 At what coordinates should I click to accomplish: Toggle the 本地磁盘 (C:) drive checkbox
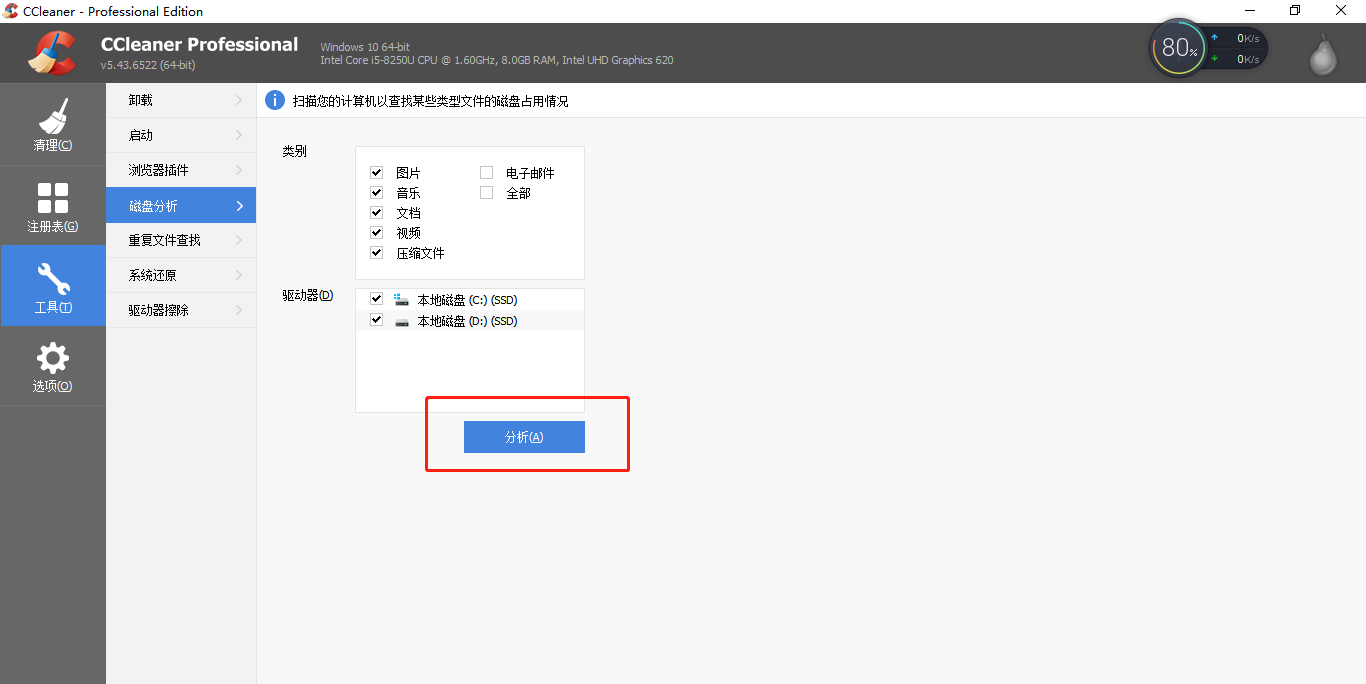(377, 298)
